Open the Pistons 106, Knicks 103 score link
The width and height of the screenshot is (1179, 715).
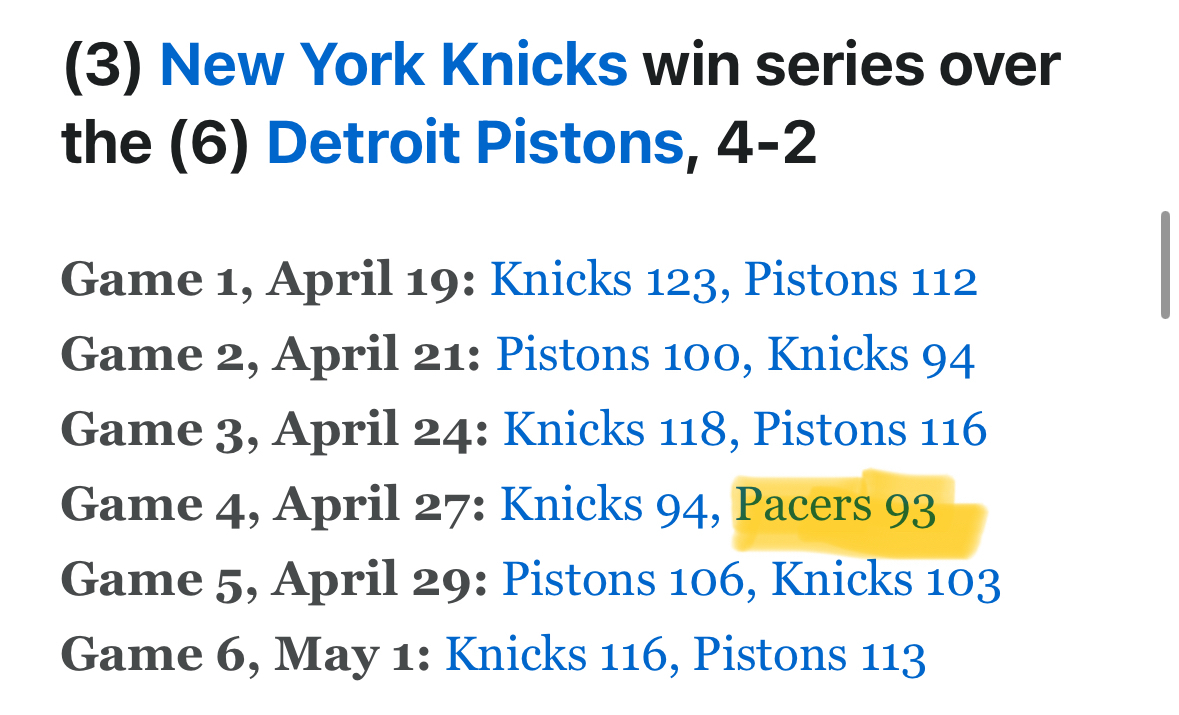click(x=750, y=581)
